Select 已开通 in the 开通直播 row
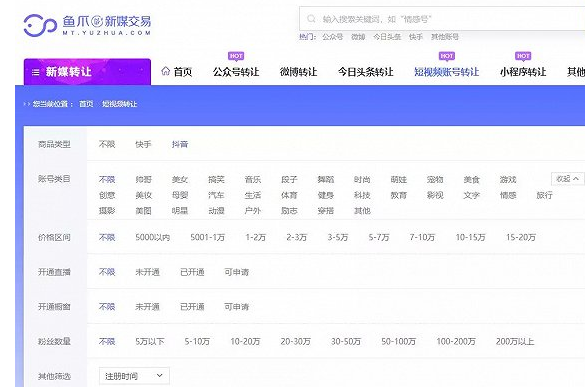This screenshot has width=585, height=387. pyautogui.click(x=192, y=272)
